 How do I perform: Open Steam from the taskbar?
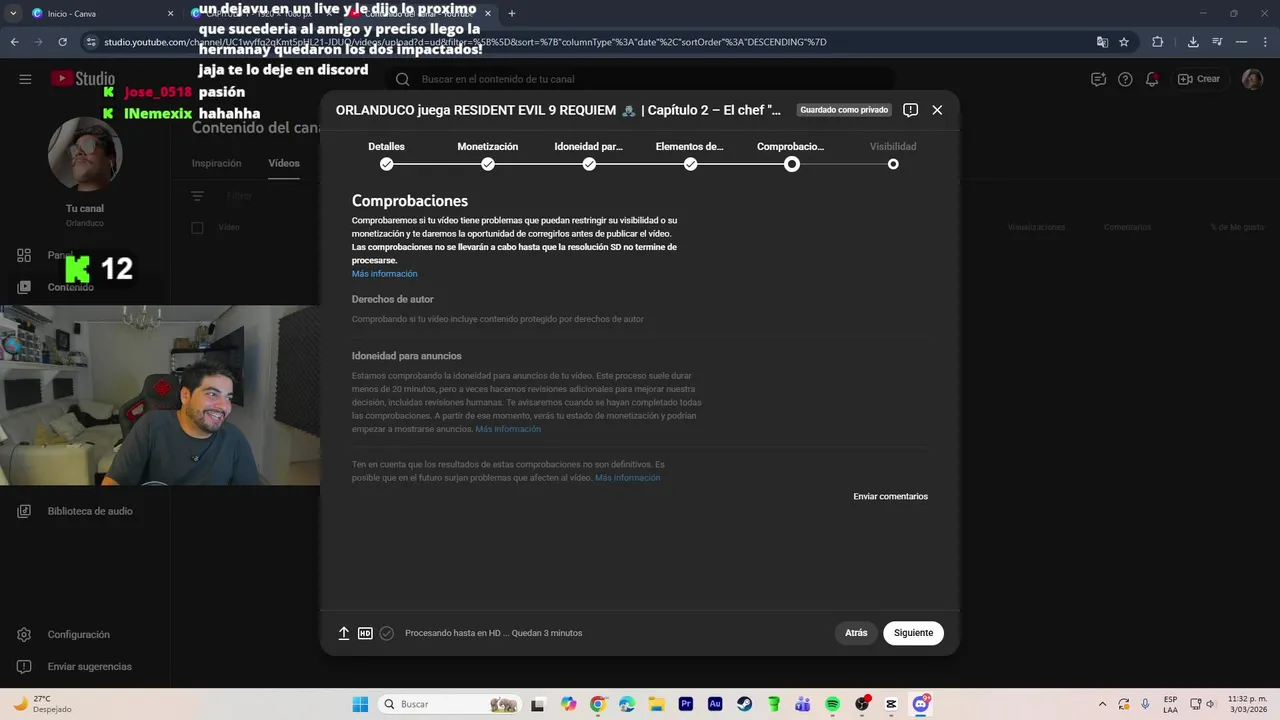point(744,704)
